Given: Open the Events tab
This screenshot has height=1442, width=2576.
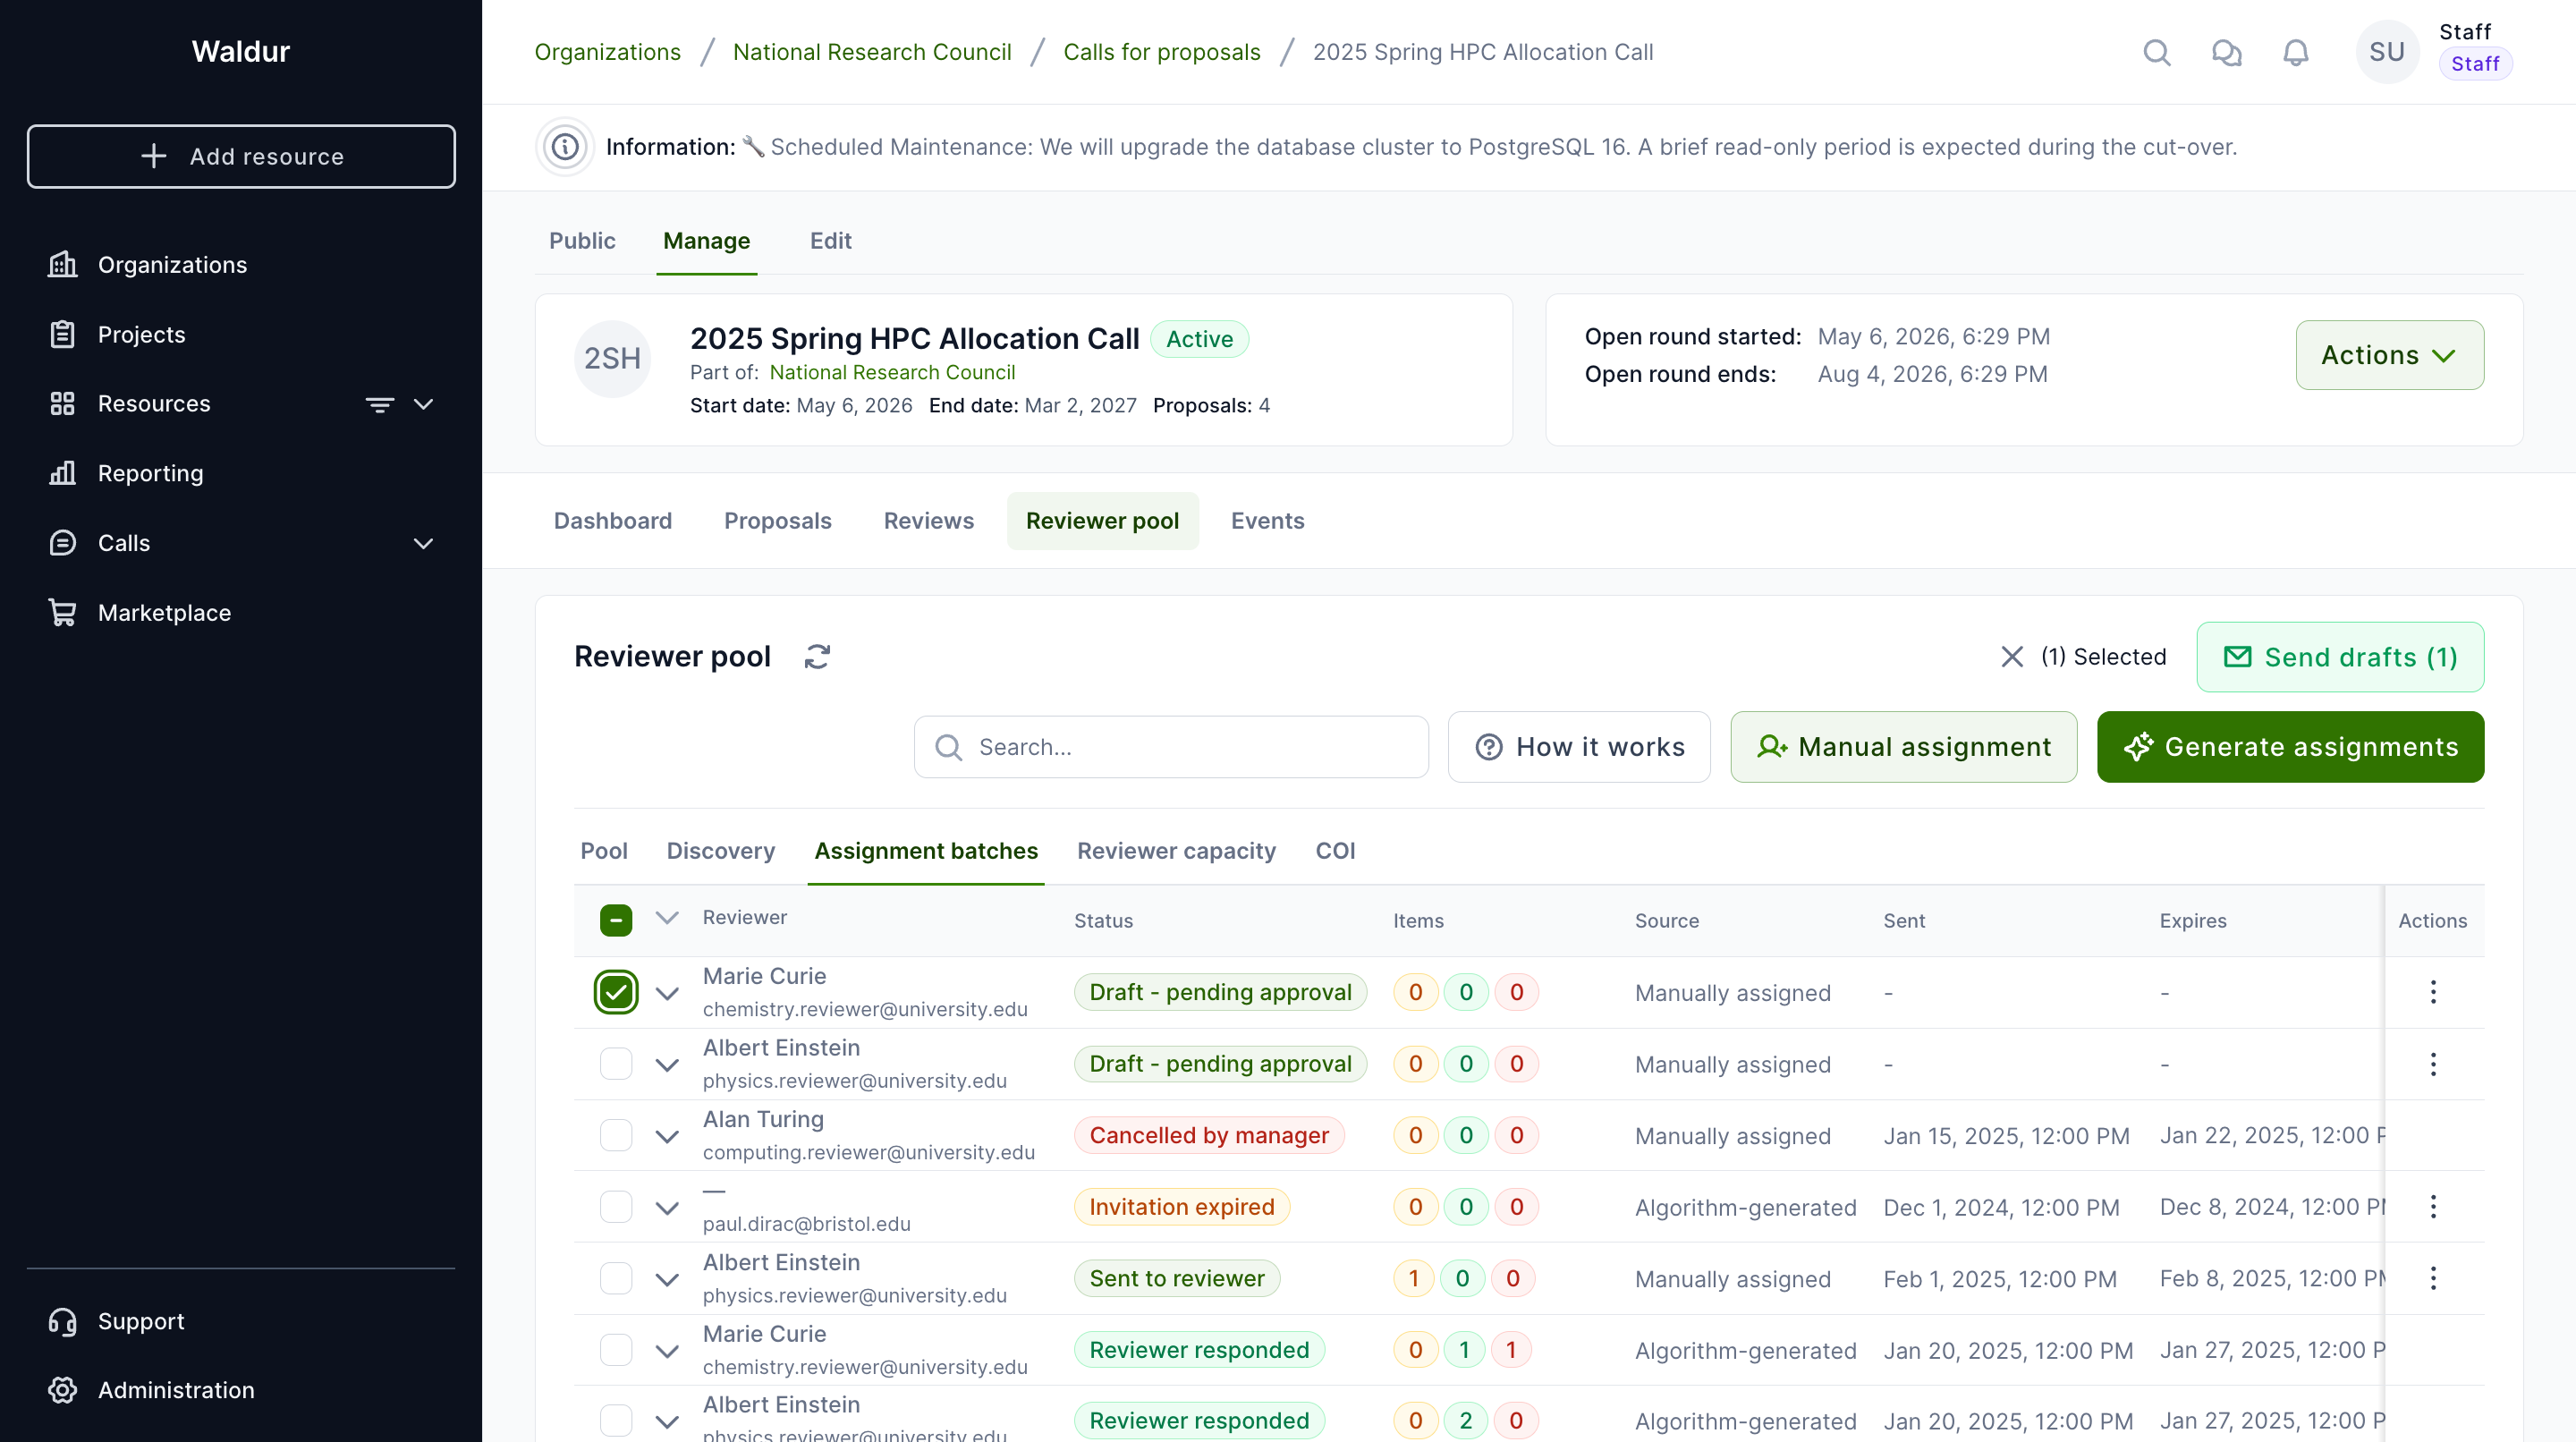Looking at the screenshot, I should coord(1267,521).
